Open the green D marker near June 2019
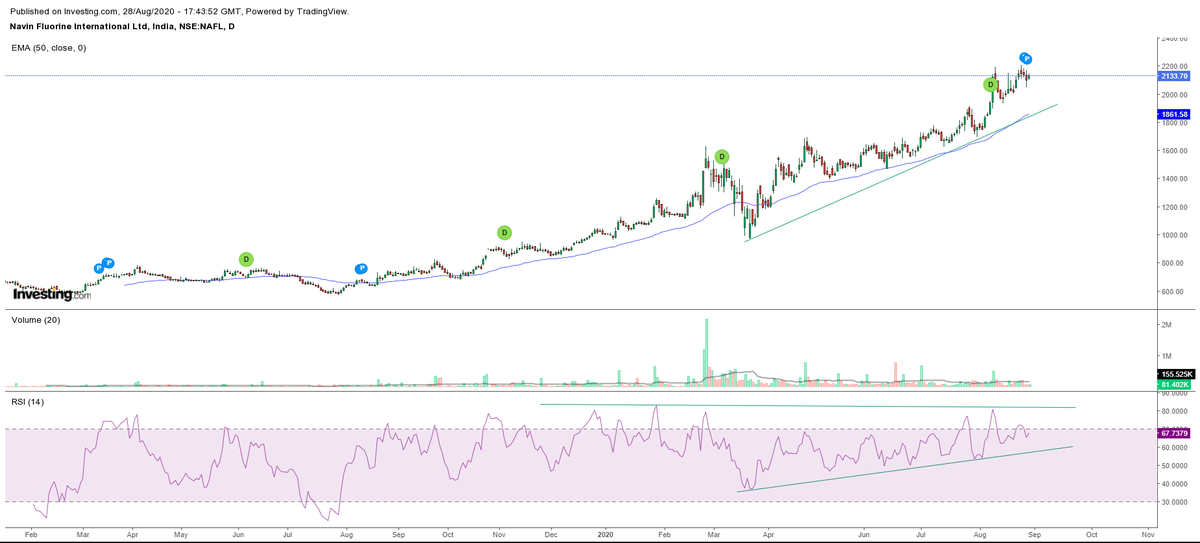The width and height of the screenshot is (1200, 543). 246,260
